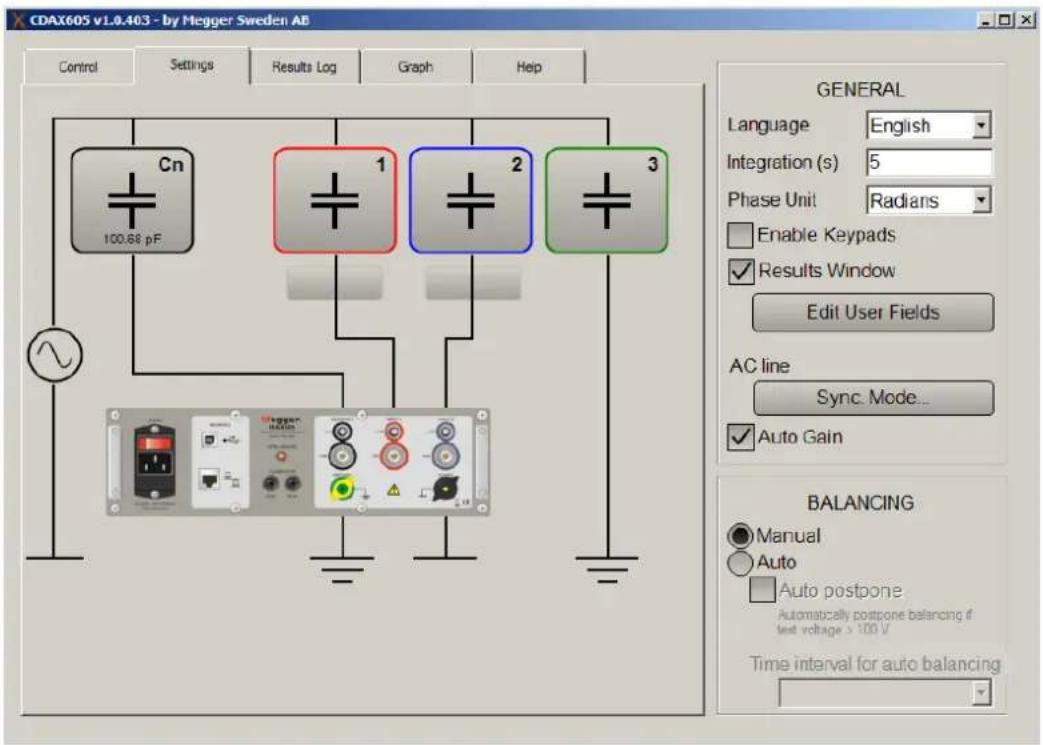Open the Help tab
Viewport: 1043px width, 745px height.
pos(529,67)
